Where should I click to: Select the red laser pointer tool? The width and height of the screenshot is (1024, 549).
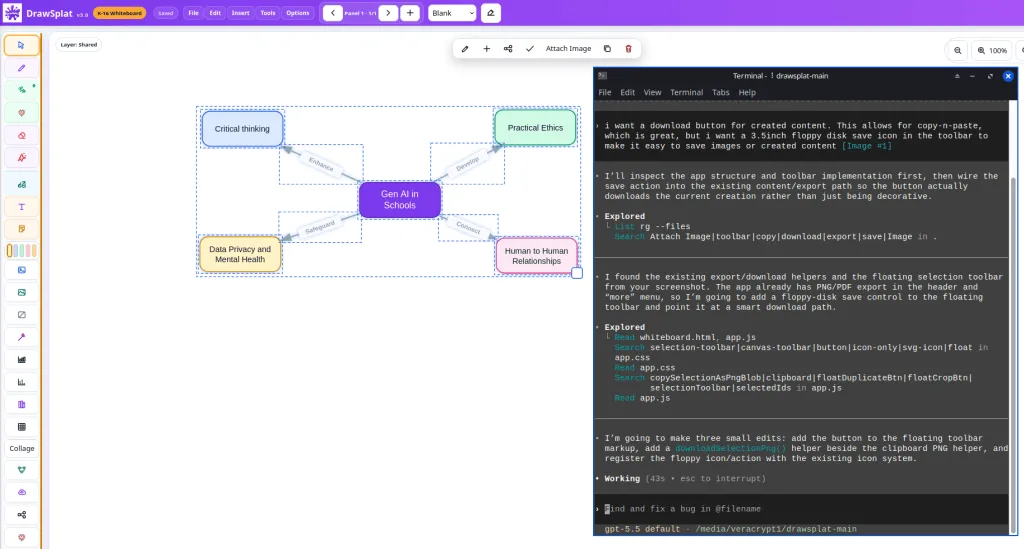click(x=22, y=158)
